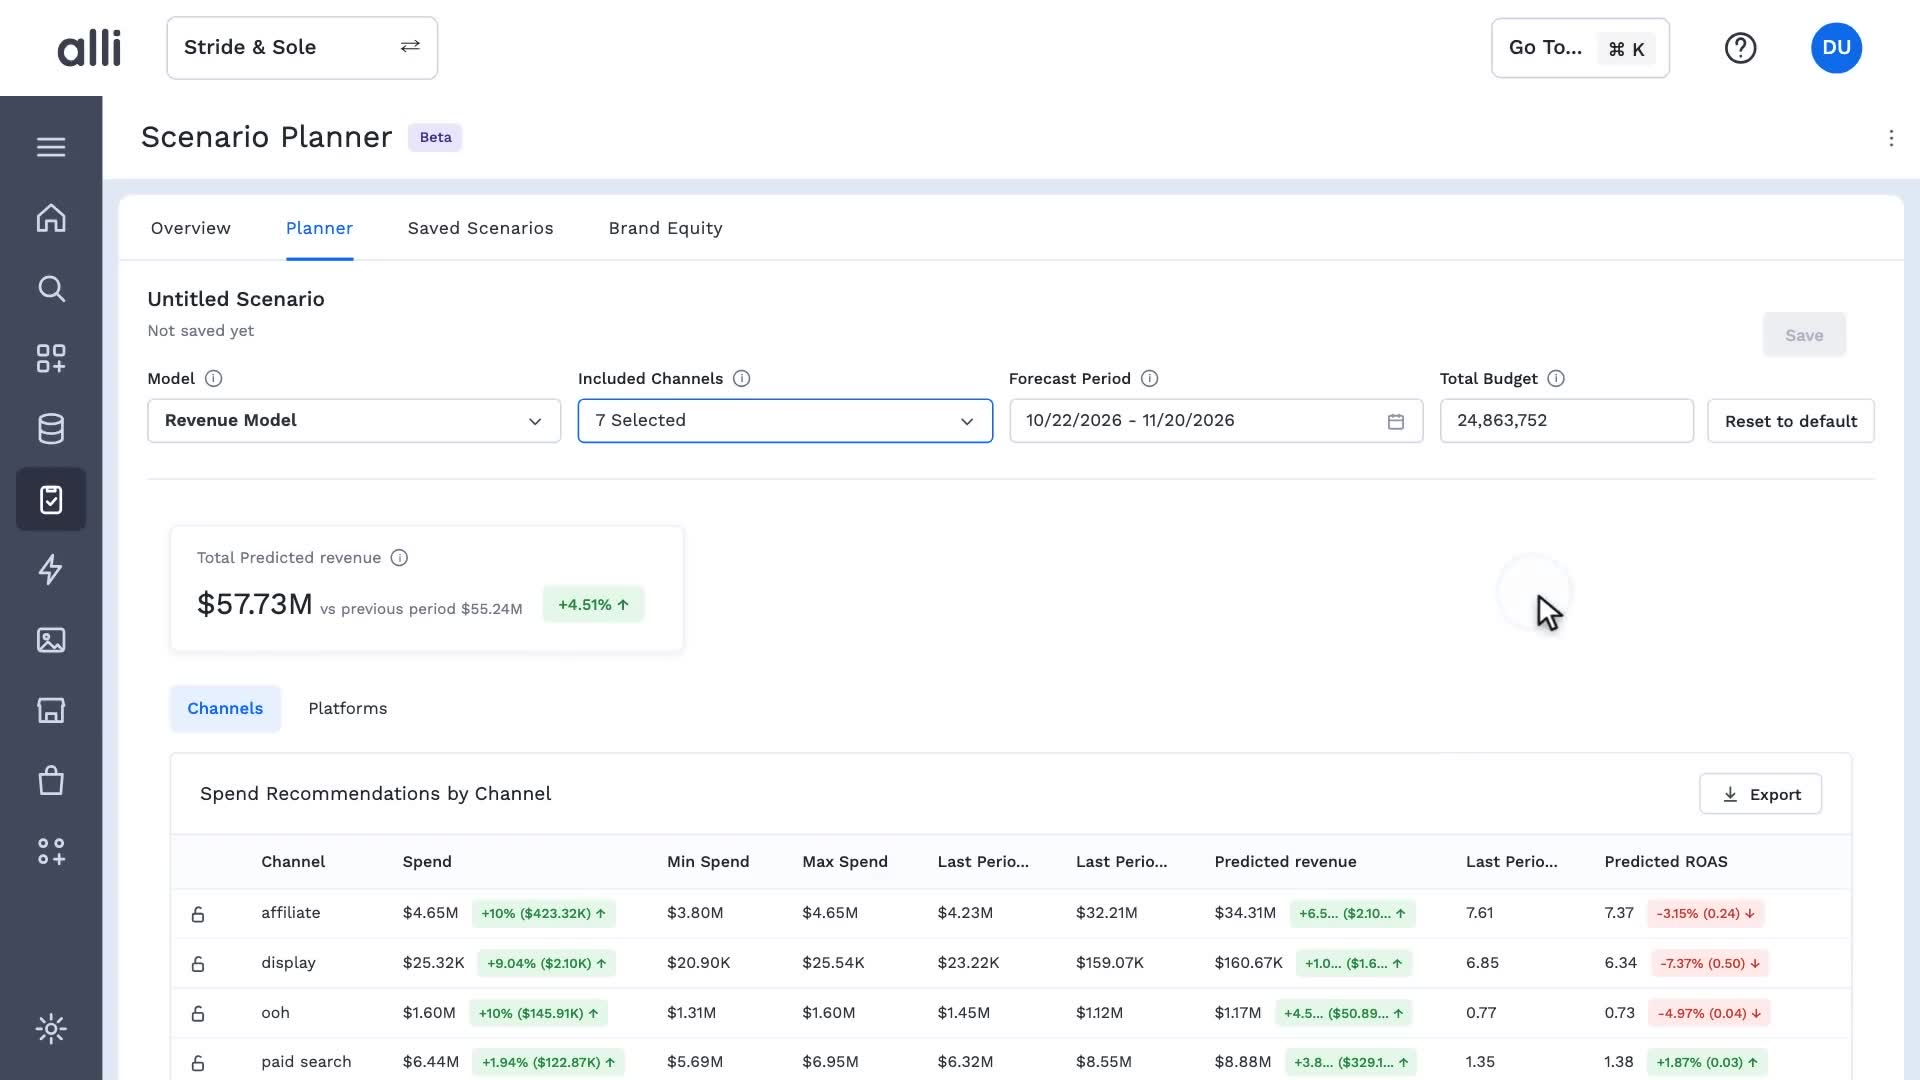
Task: Export the spend recommendations table
Action: (1760, 794)
